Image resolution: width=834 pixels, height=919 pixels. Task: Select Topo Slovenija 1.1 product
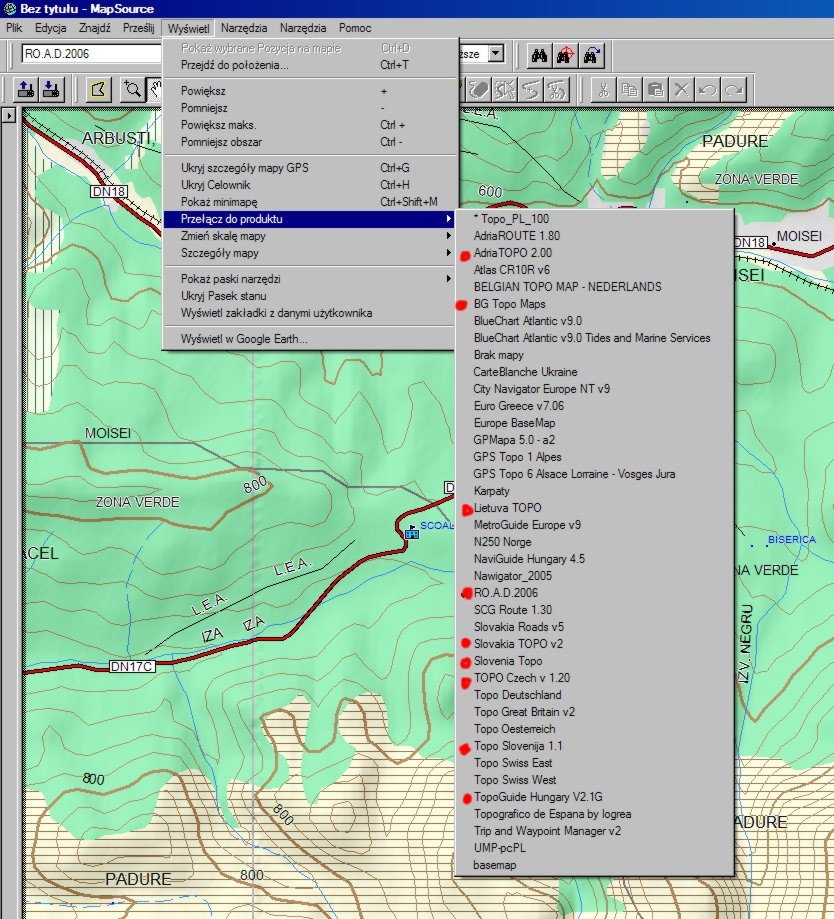594,746
